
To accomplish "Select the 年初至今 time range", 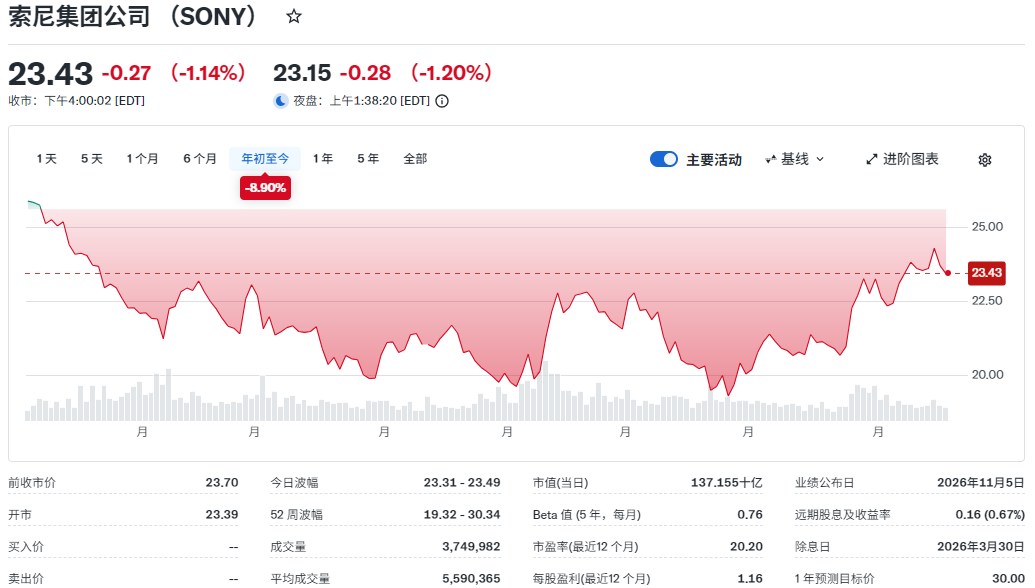I will click(265, 158).
